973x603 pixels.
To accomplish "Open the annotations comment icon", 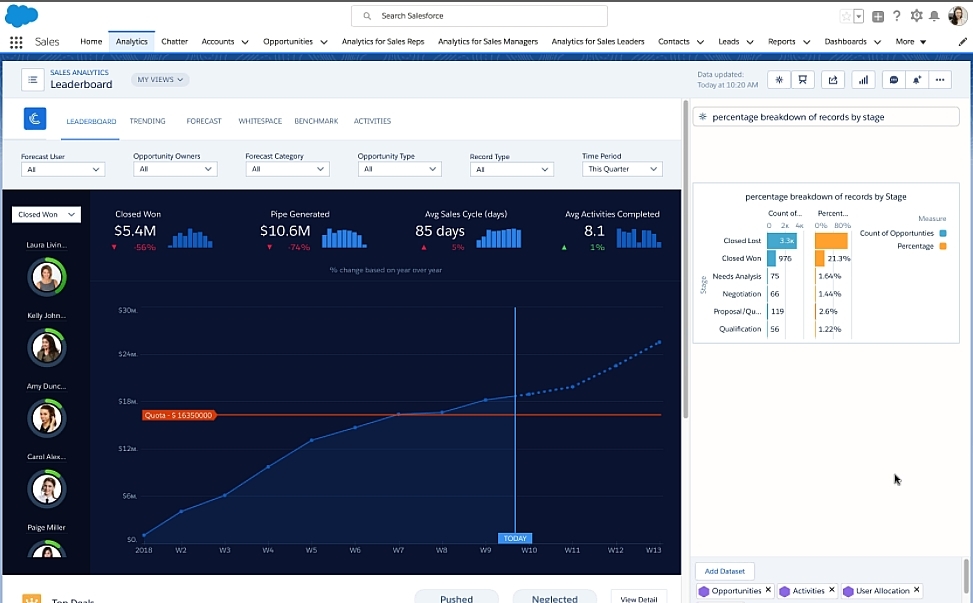I will [894, 80].
